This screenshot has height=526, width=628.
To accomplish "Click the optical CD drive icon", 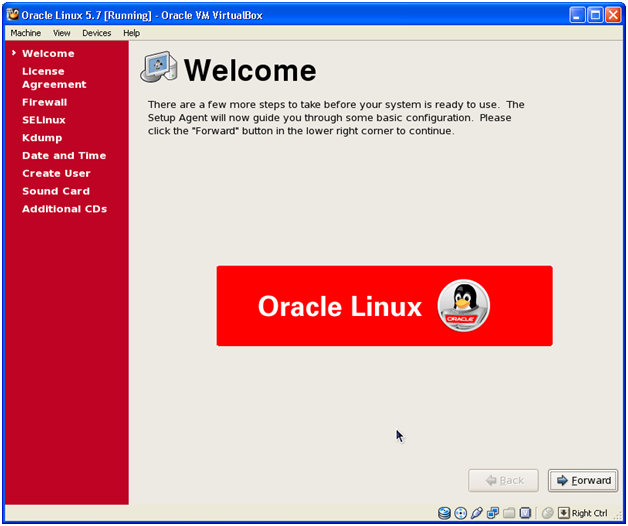I will (461, 513).
